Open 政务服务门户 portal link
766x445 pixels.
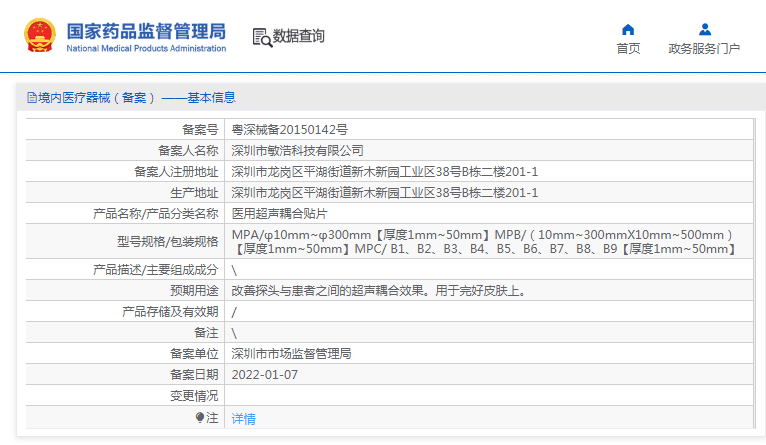click(x=704, y=48)
